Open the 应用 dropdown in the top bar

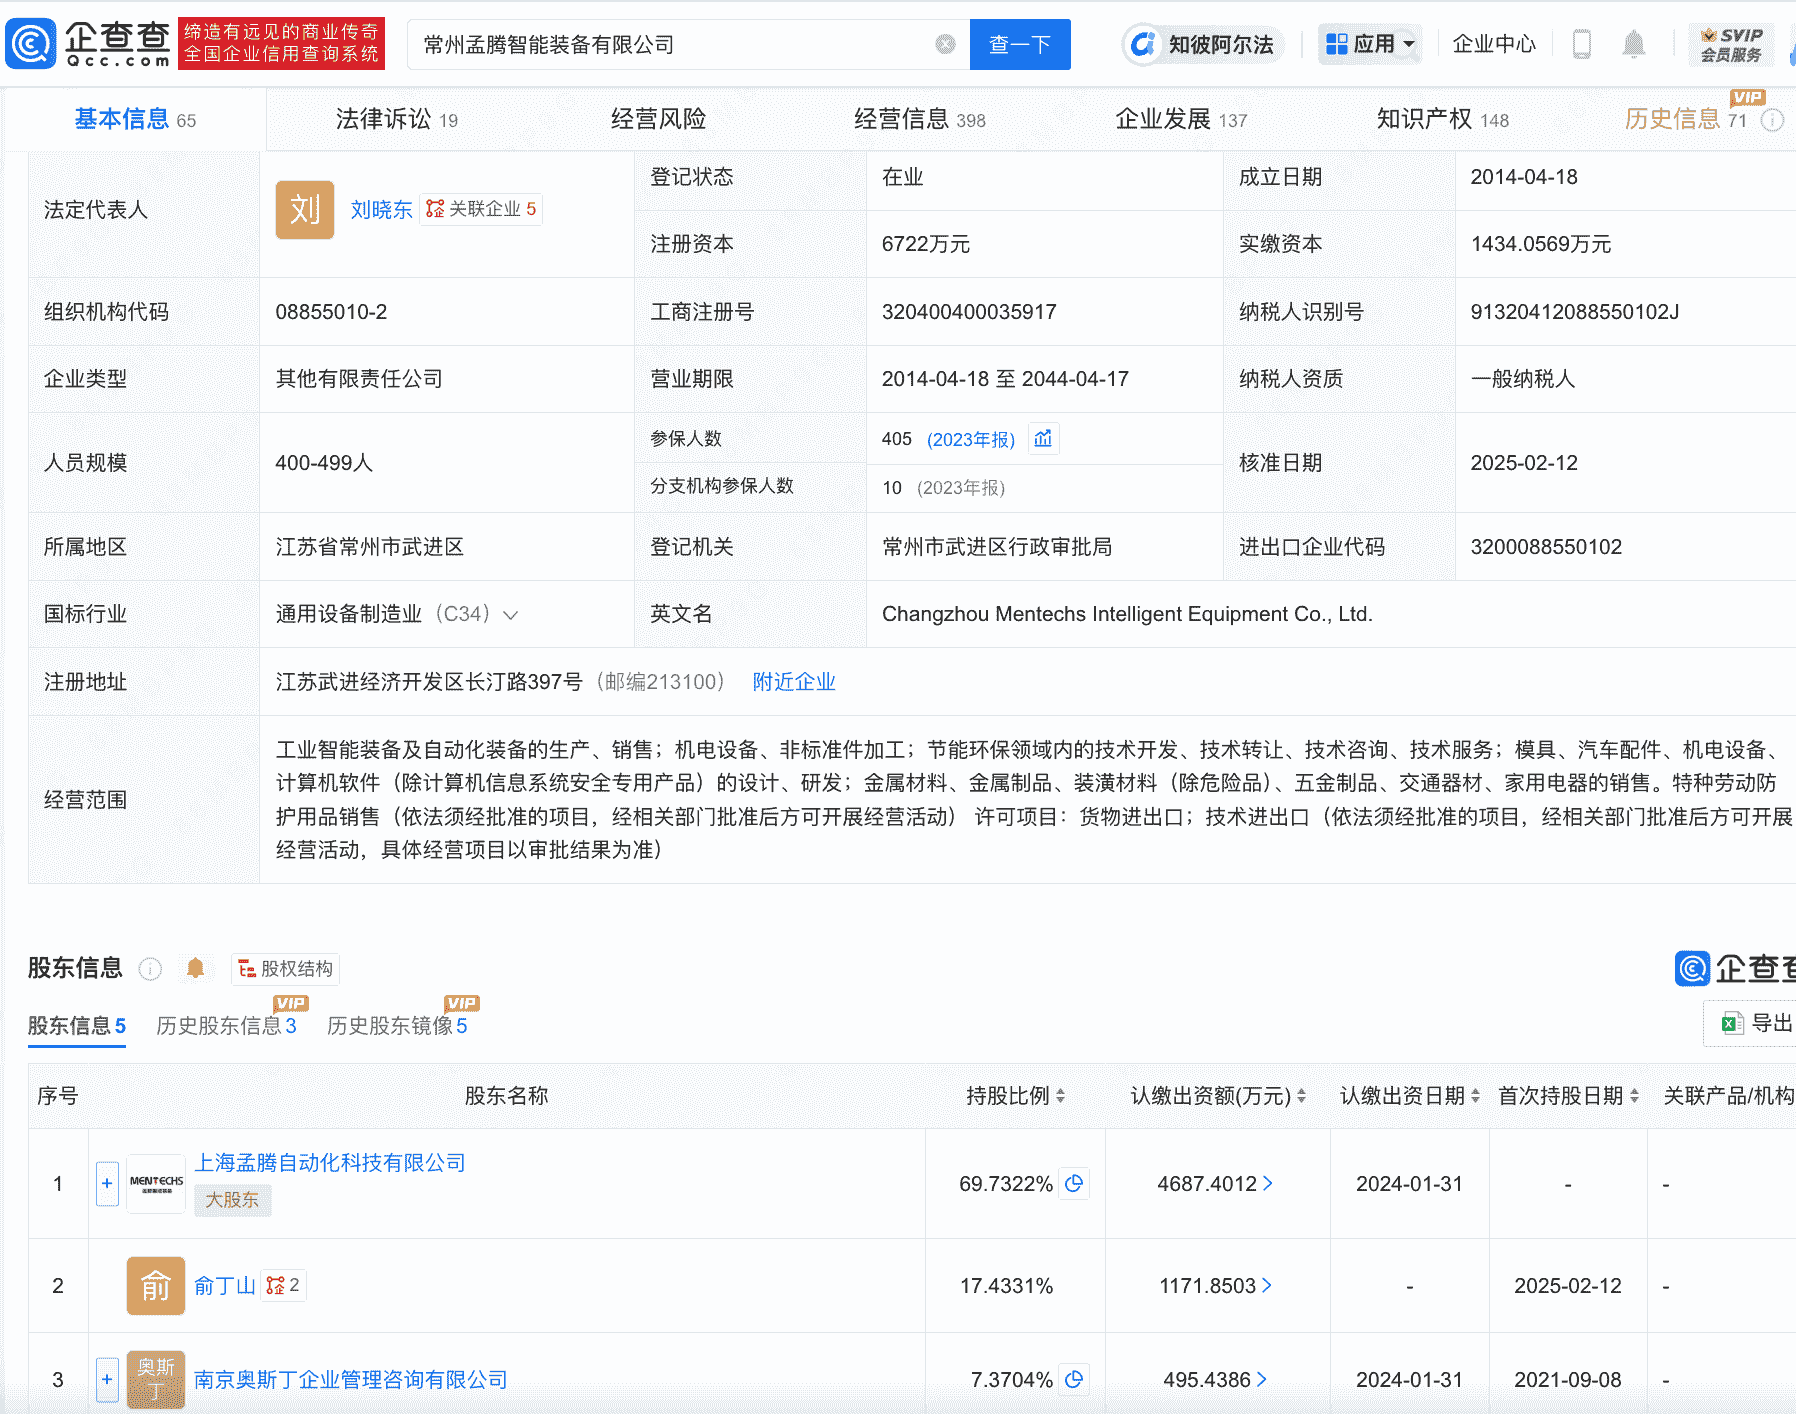click(1370, 43)
